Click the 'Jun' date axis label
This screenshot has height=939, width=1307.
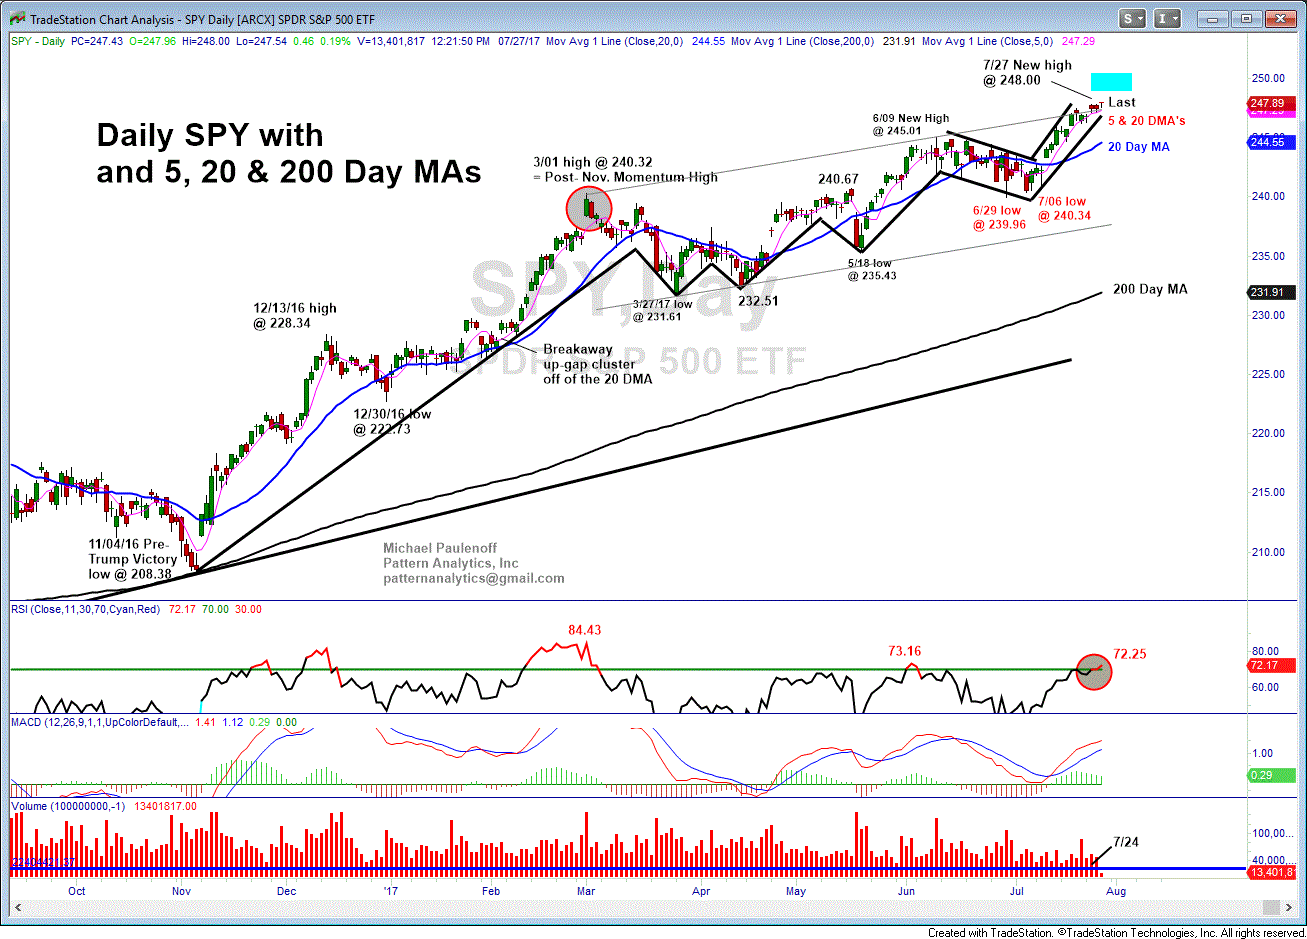pyautogui.click(x=906, y=891)
